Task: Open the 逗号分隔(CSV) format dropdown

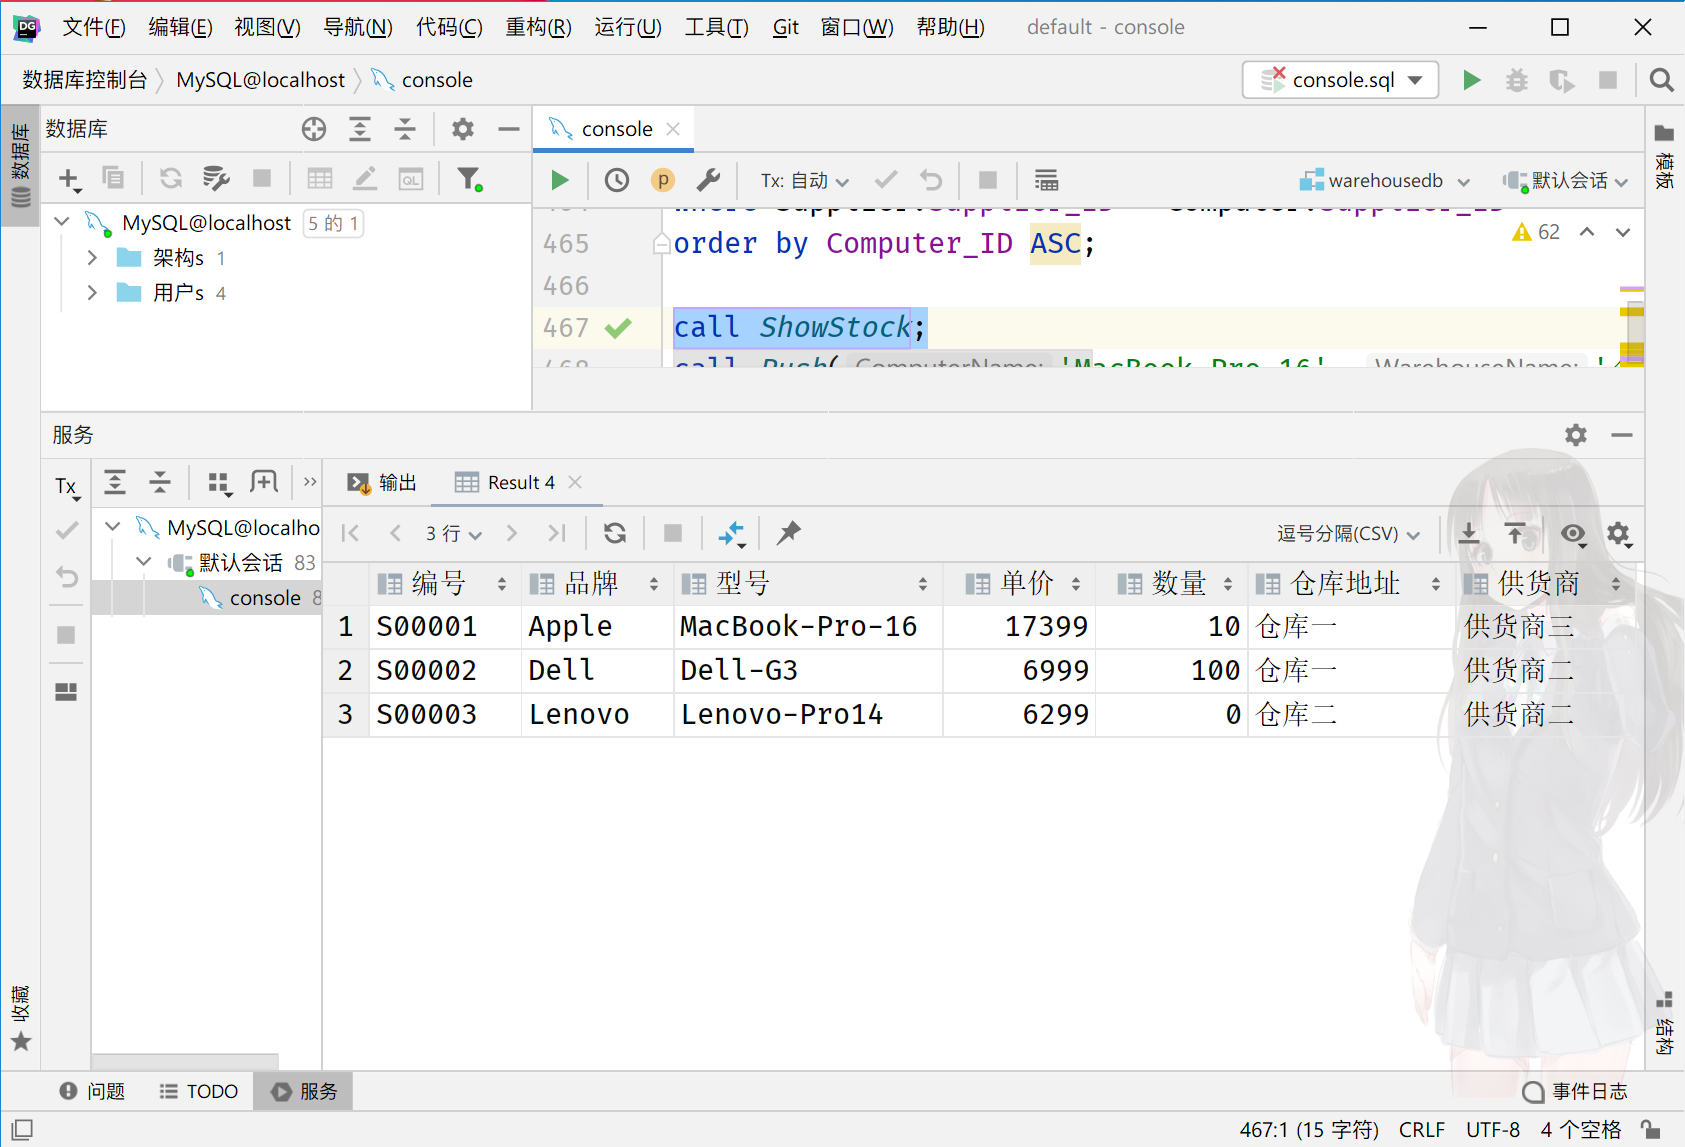Action: tap(1348, 534)
